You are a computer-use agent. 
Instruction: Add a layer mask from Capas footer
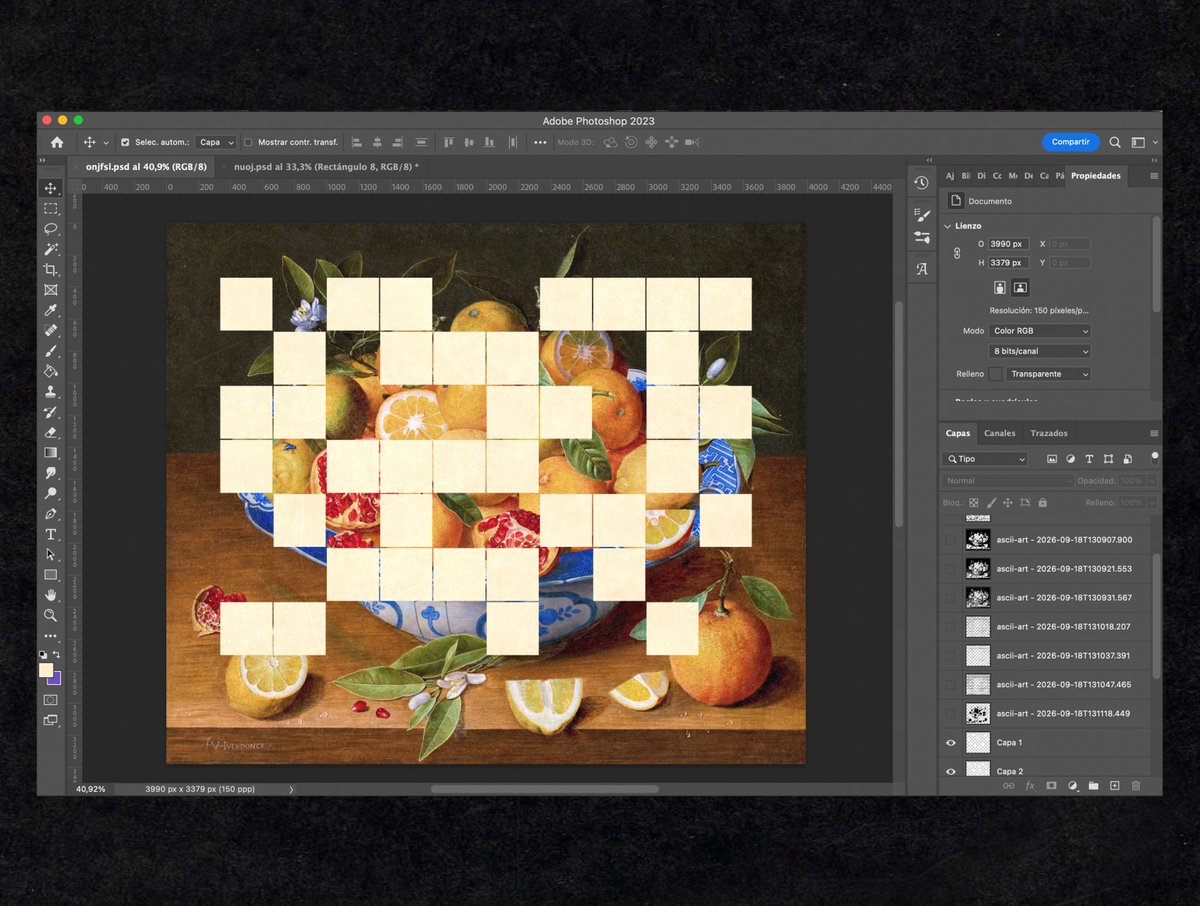point(1051,786)
